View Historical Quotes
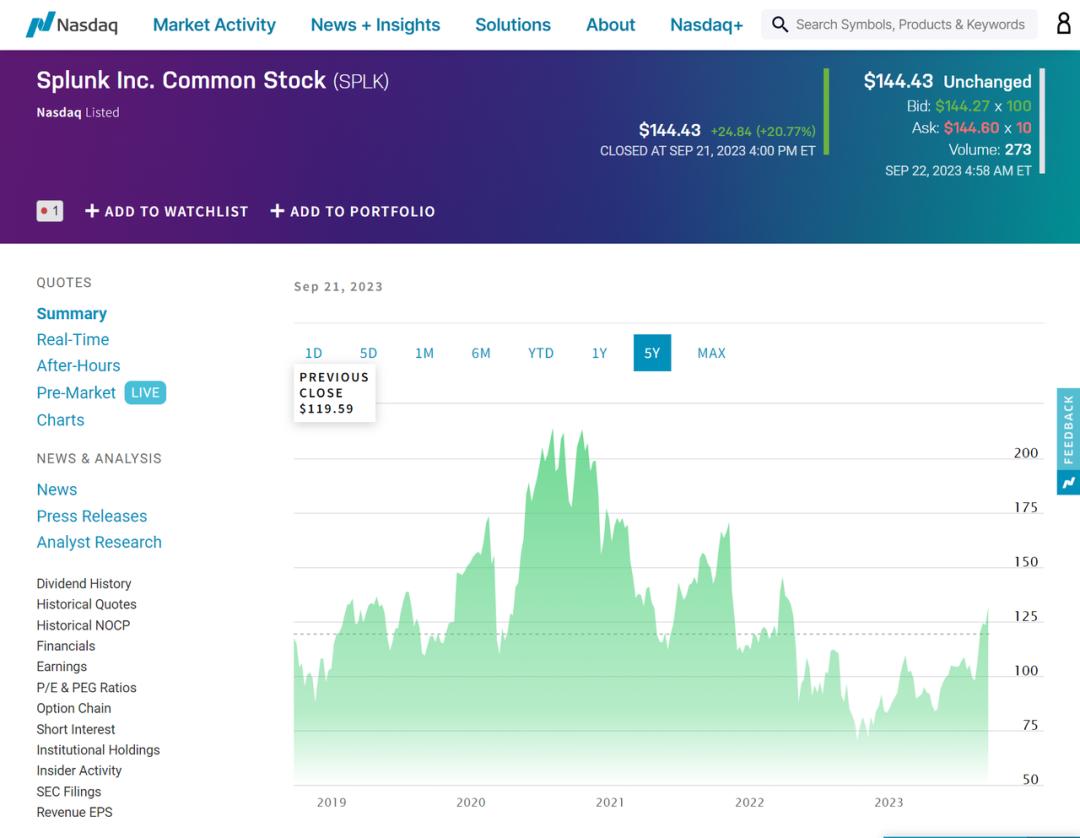1080x838 pixels. pos(87,604)
